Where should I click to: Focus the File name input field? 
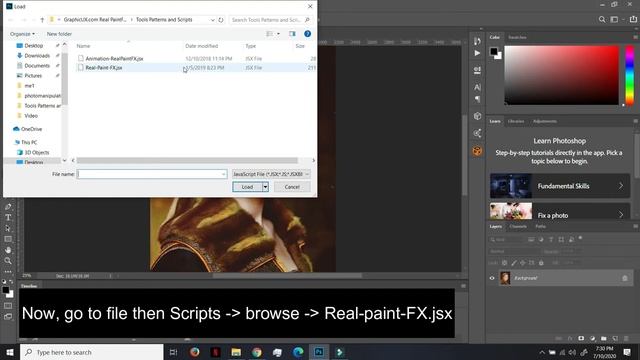coord(152,174)
